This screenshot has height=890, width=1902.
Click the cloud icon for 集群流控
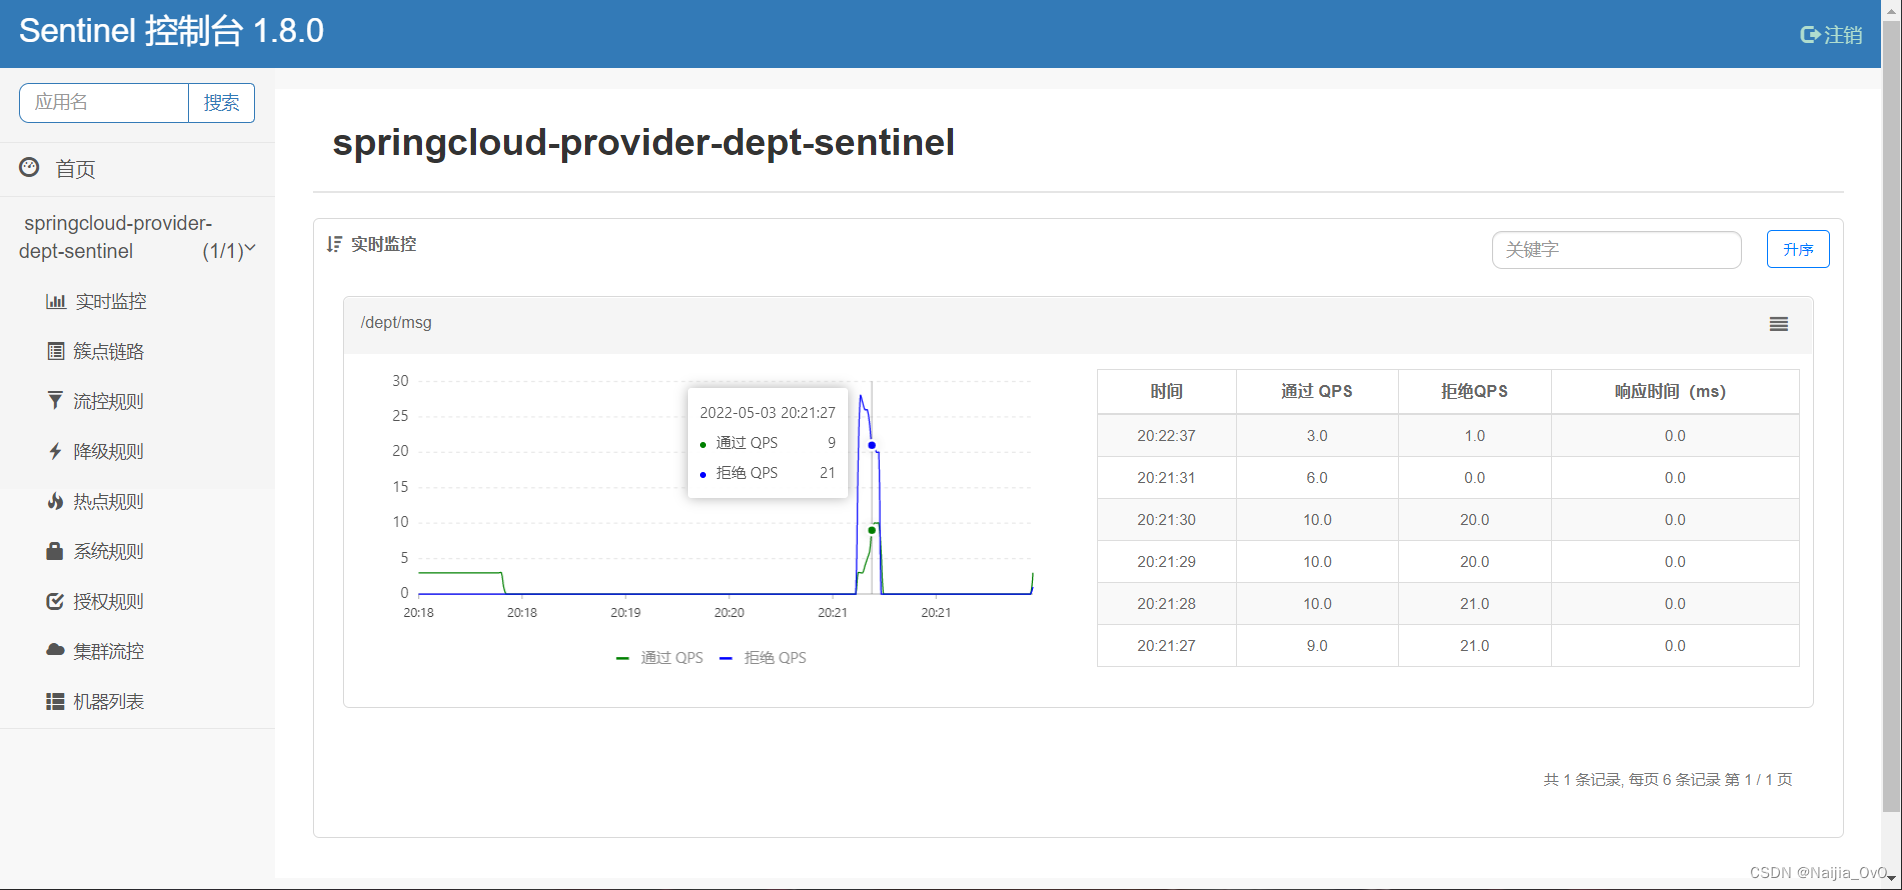(55, 650)
